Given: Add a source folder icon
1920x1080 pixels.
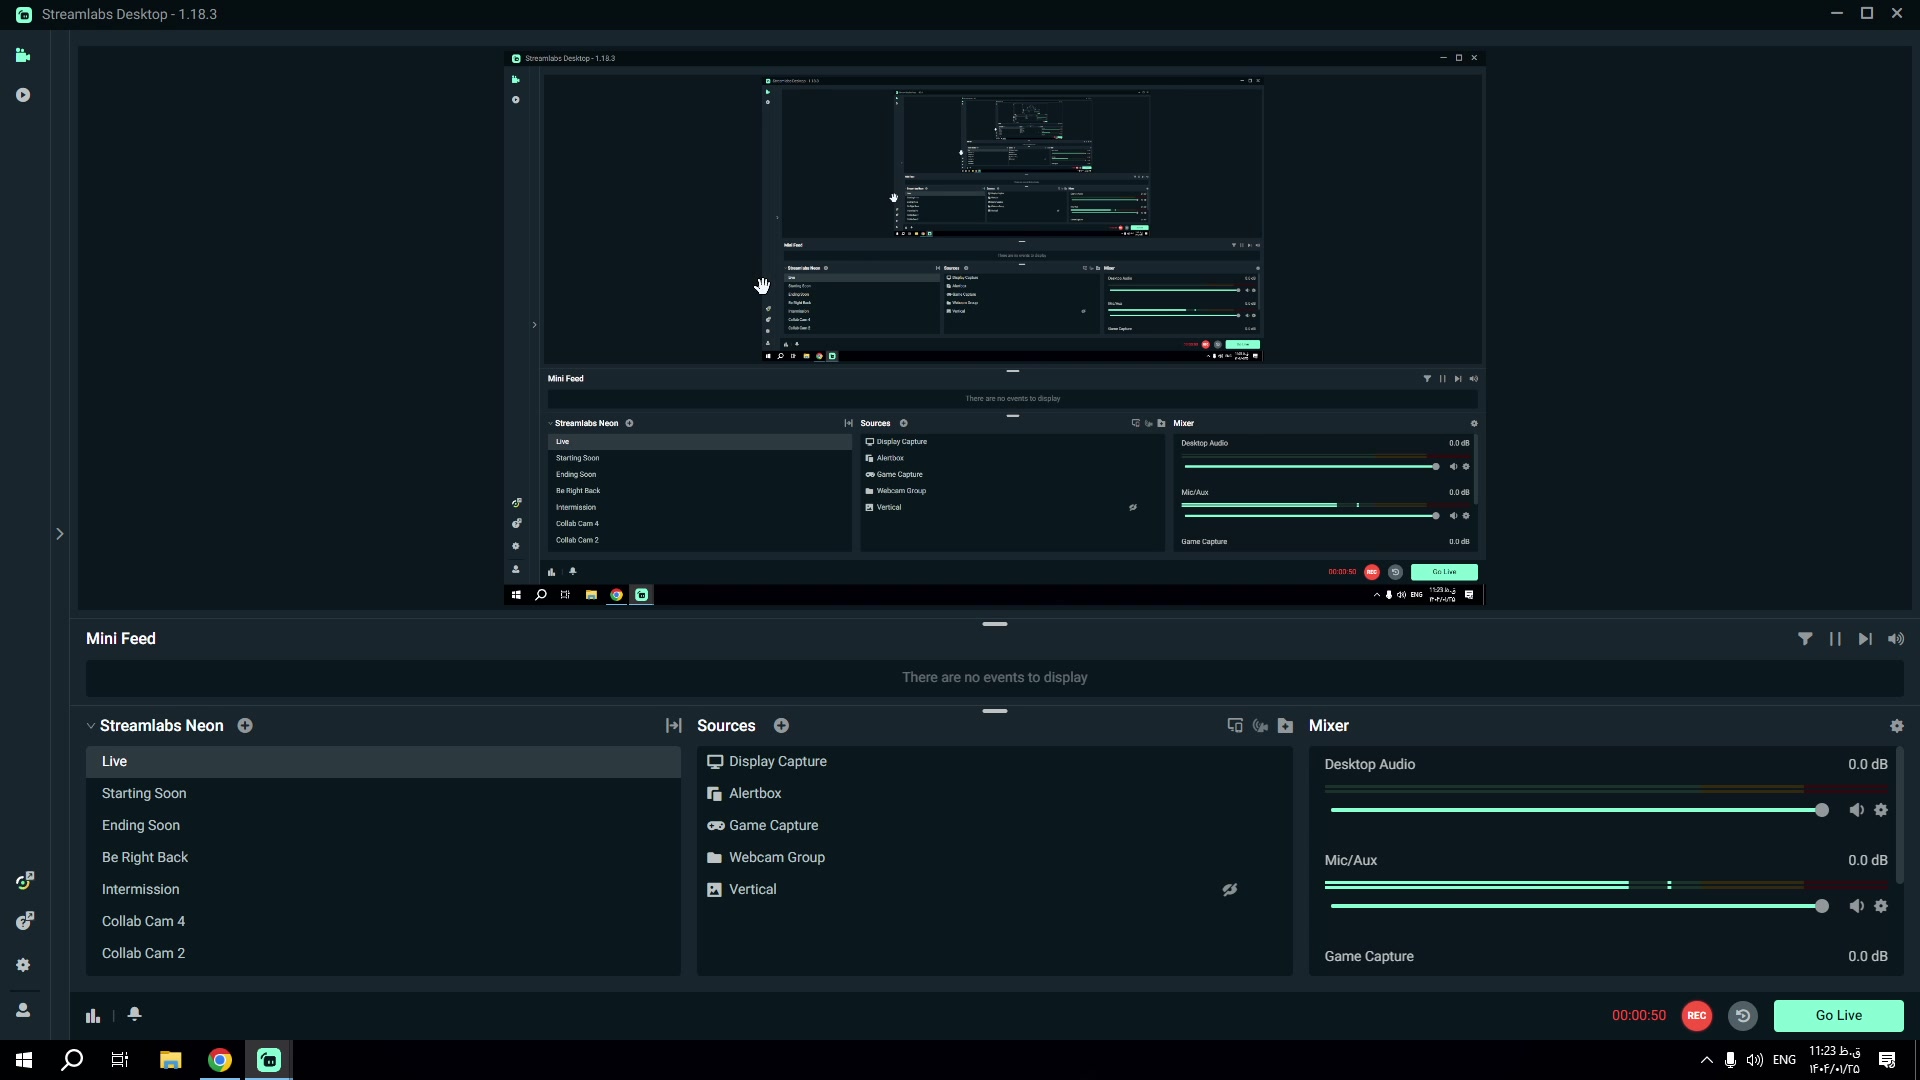Looking at the screenshot, I should [x=1286, y=726].
